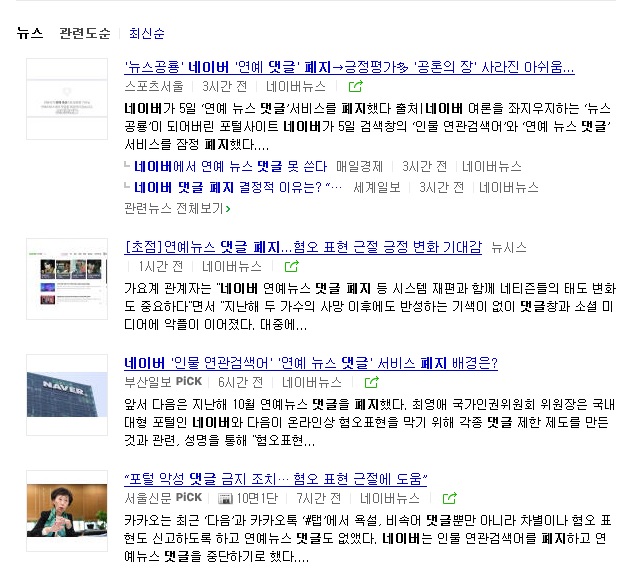Click the '6시간 전' timestamp

pos(241,382)
